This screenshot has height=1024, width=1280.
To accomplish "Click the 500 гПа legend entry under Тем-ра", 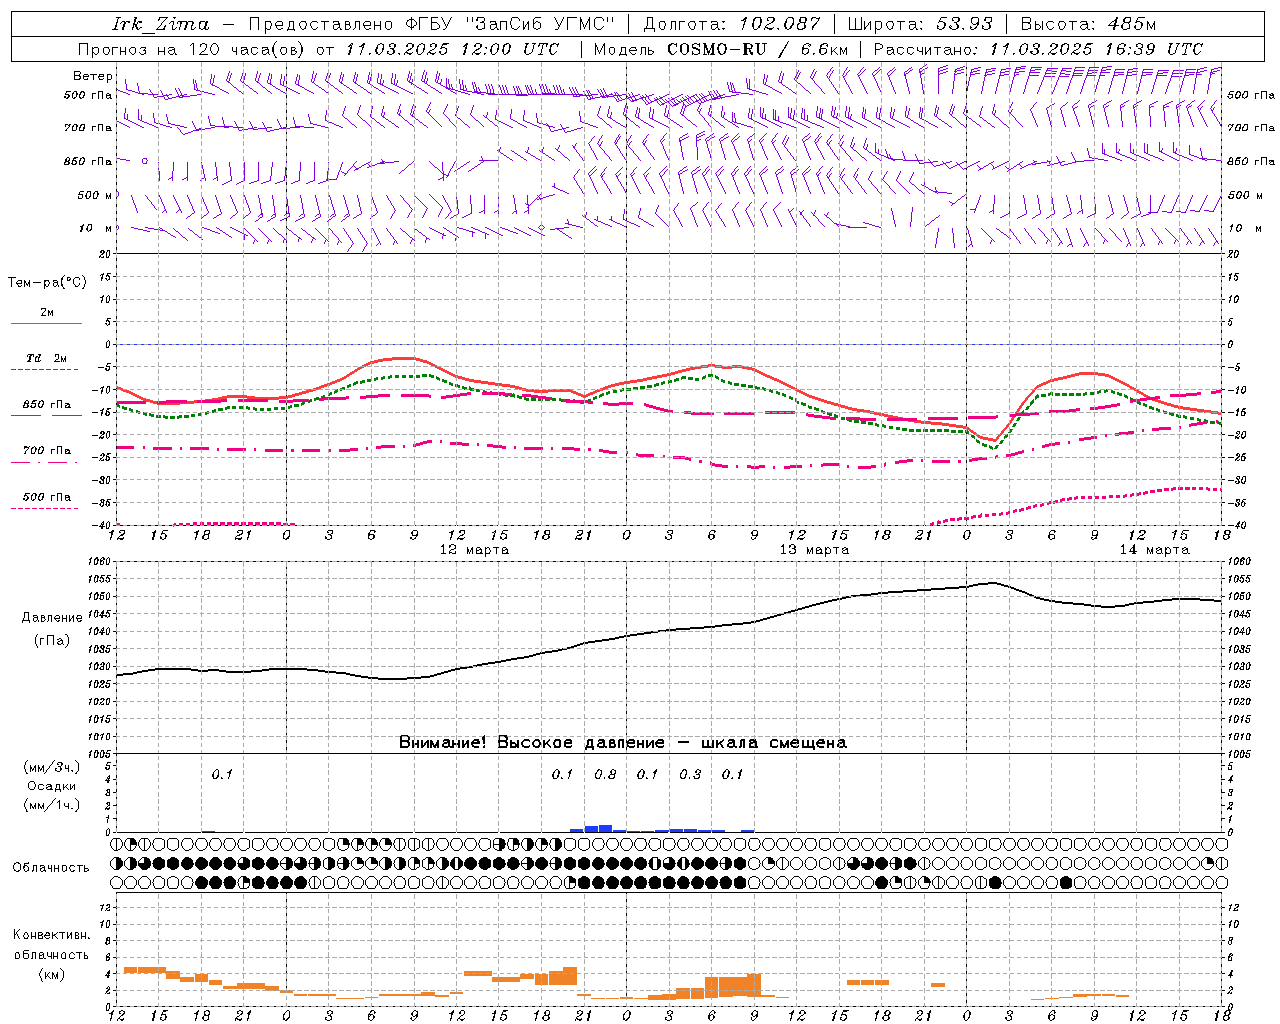I will click(46, 496).
